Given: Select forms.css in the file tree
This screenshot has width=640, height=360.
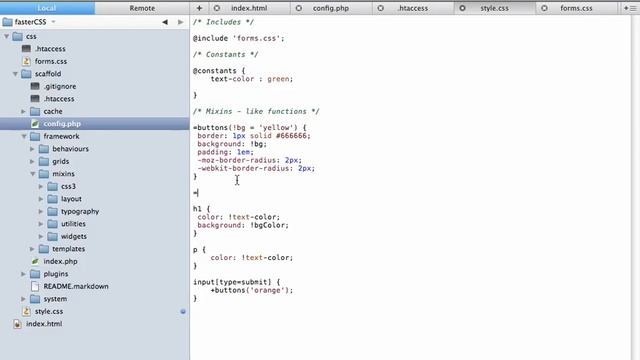Looking at the screenshot, I should coord(51,61).
